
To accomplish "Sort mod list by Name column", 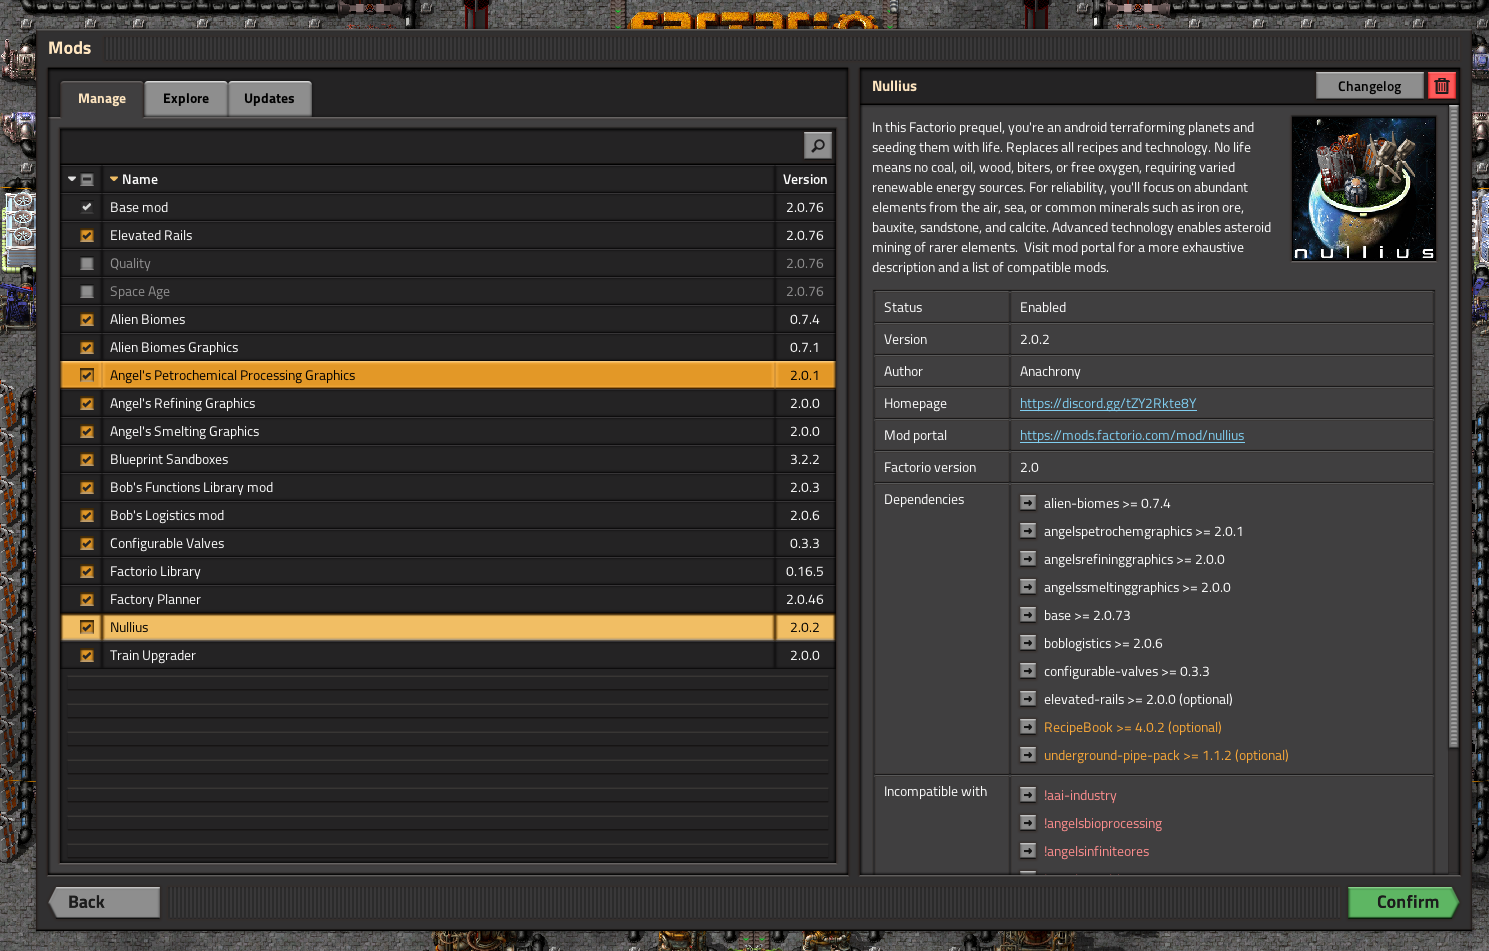I will click(438, 180).
